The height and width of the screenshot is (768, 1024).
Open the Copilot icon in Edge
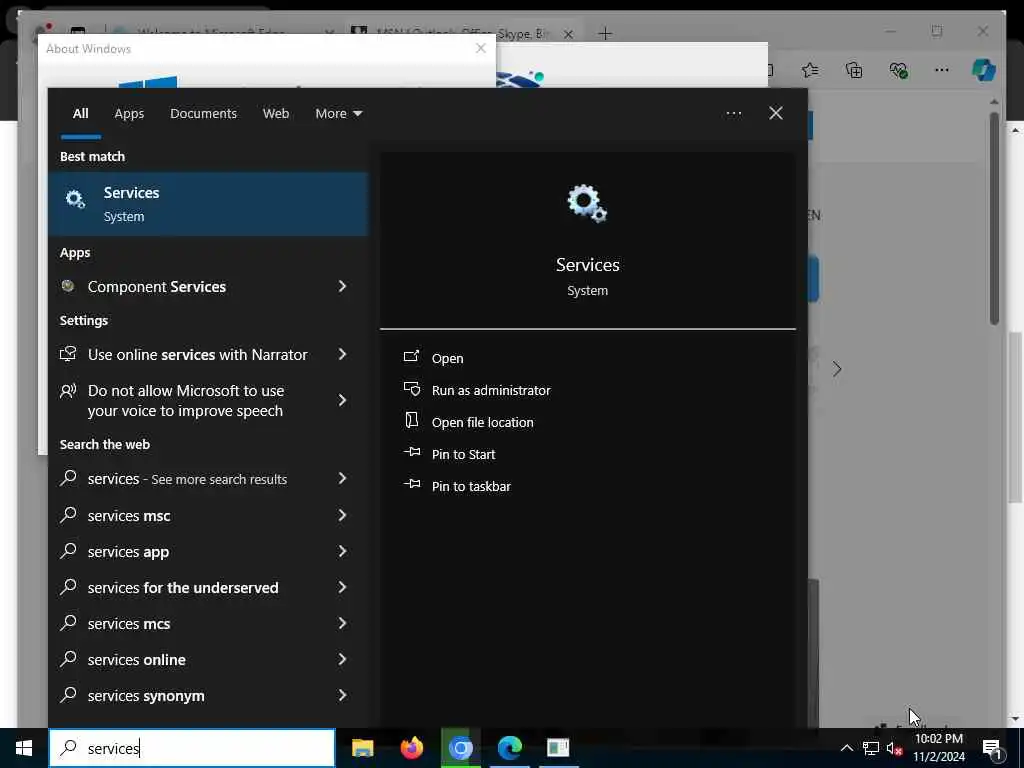(984, 70)
